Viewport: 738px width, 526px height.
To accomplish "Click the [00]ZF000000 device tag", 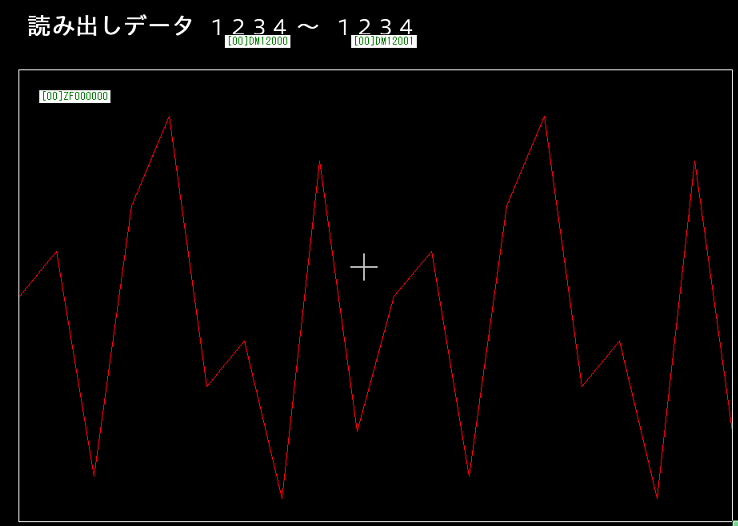I will point(75,96).
